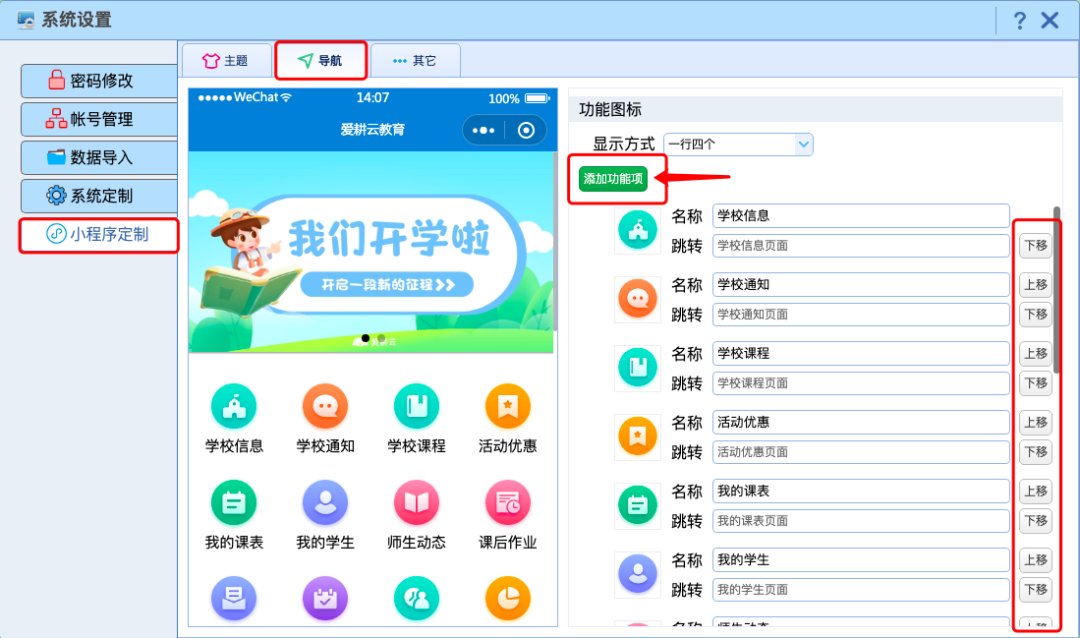Viewport: 1080px width, 638px height.
Task: Click the 我的课表 calendar icon
Action: [x=233, y=503]
